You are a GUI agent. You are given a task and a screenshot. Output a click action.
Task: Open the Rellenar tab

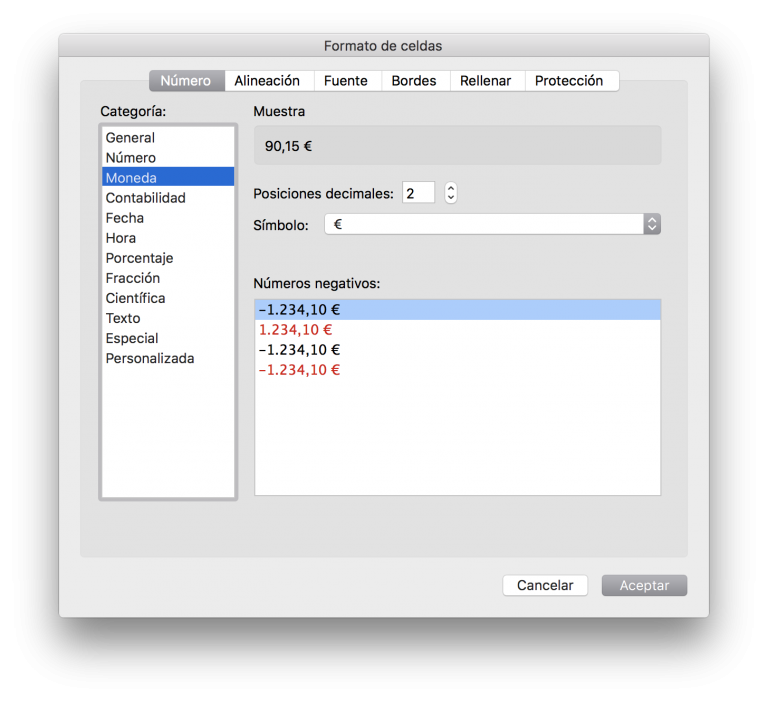[x=487, y=81]
